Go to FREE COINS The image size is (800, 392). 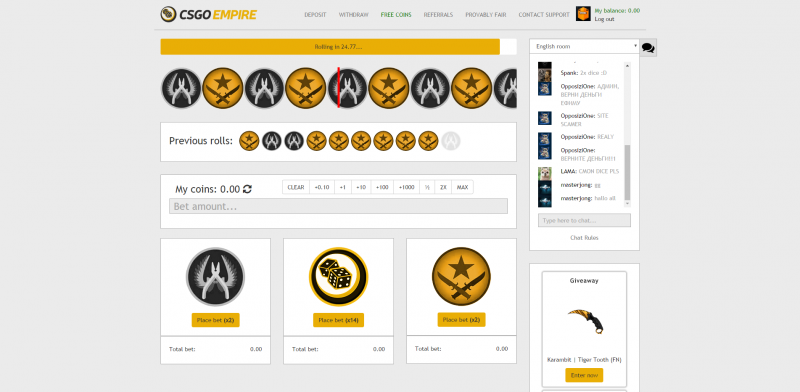(x=396, y=15)
